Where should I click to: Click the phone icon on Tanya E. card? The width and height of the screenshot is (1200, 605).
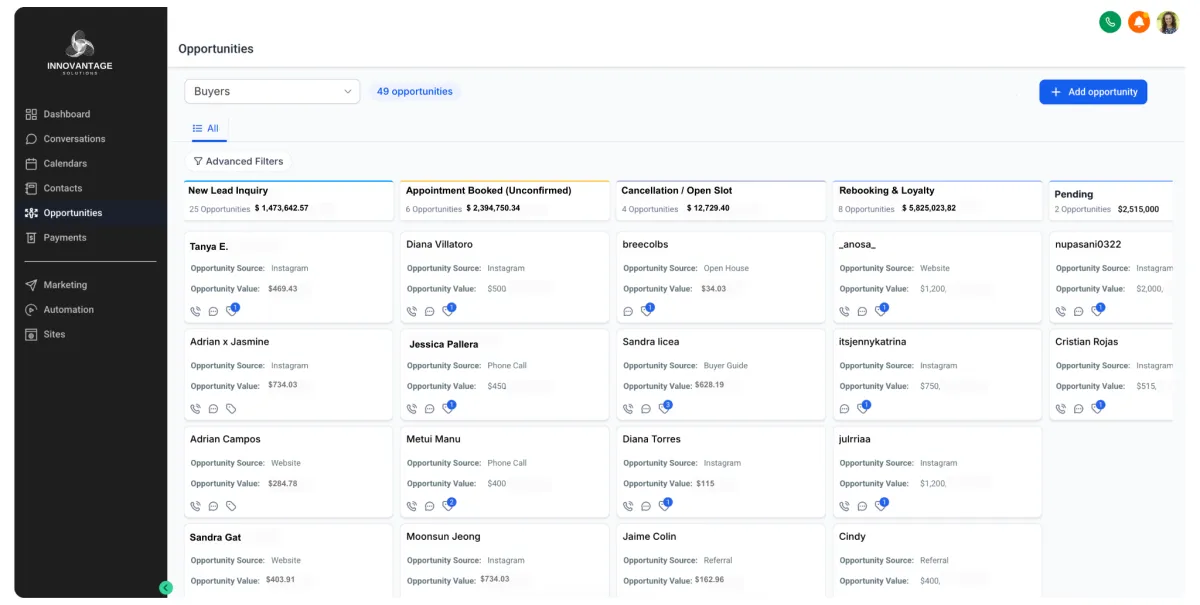(x=195, y=311)
